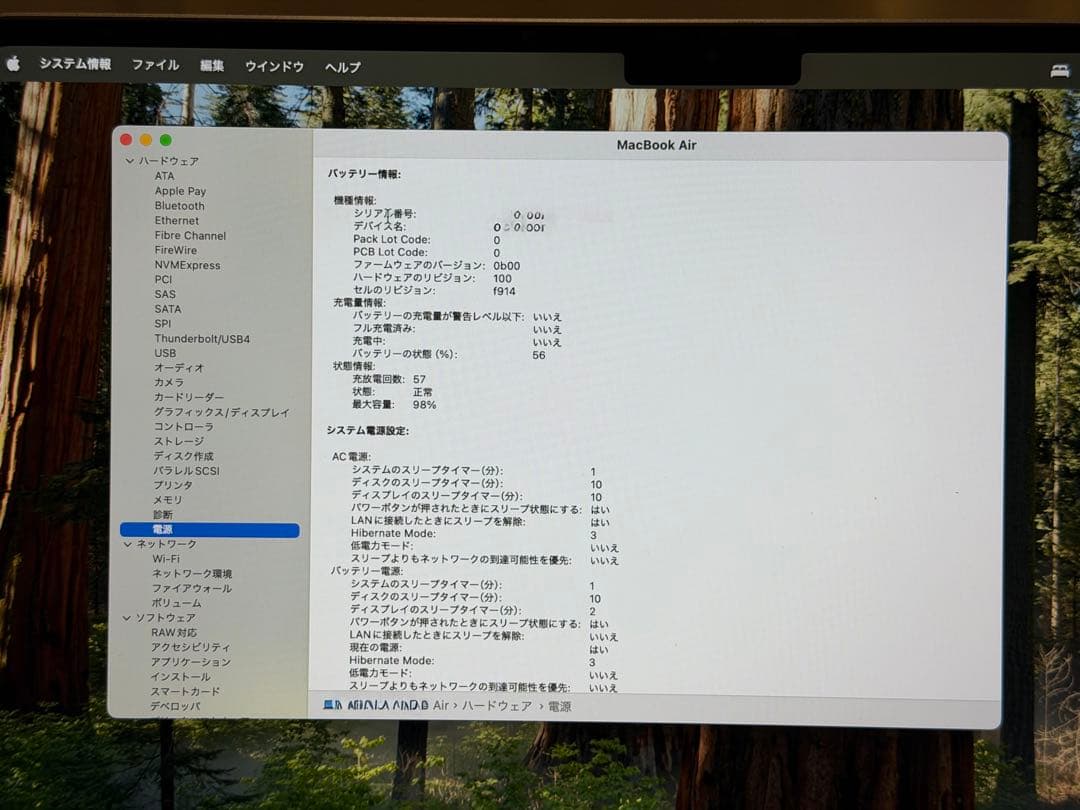Select Bluetooth in the sidebar
This screenshot has width=1080, height=810.
pyautogui.click(x=178, y=205)
